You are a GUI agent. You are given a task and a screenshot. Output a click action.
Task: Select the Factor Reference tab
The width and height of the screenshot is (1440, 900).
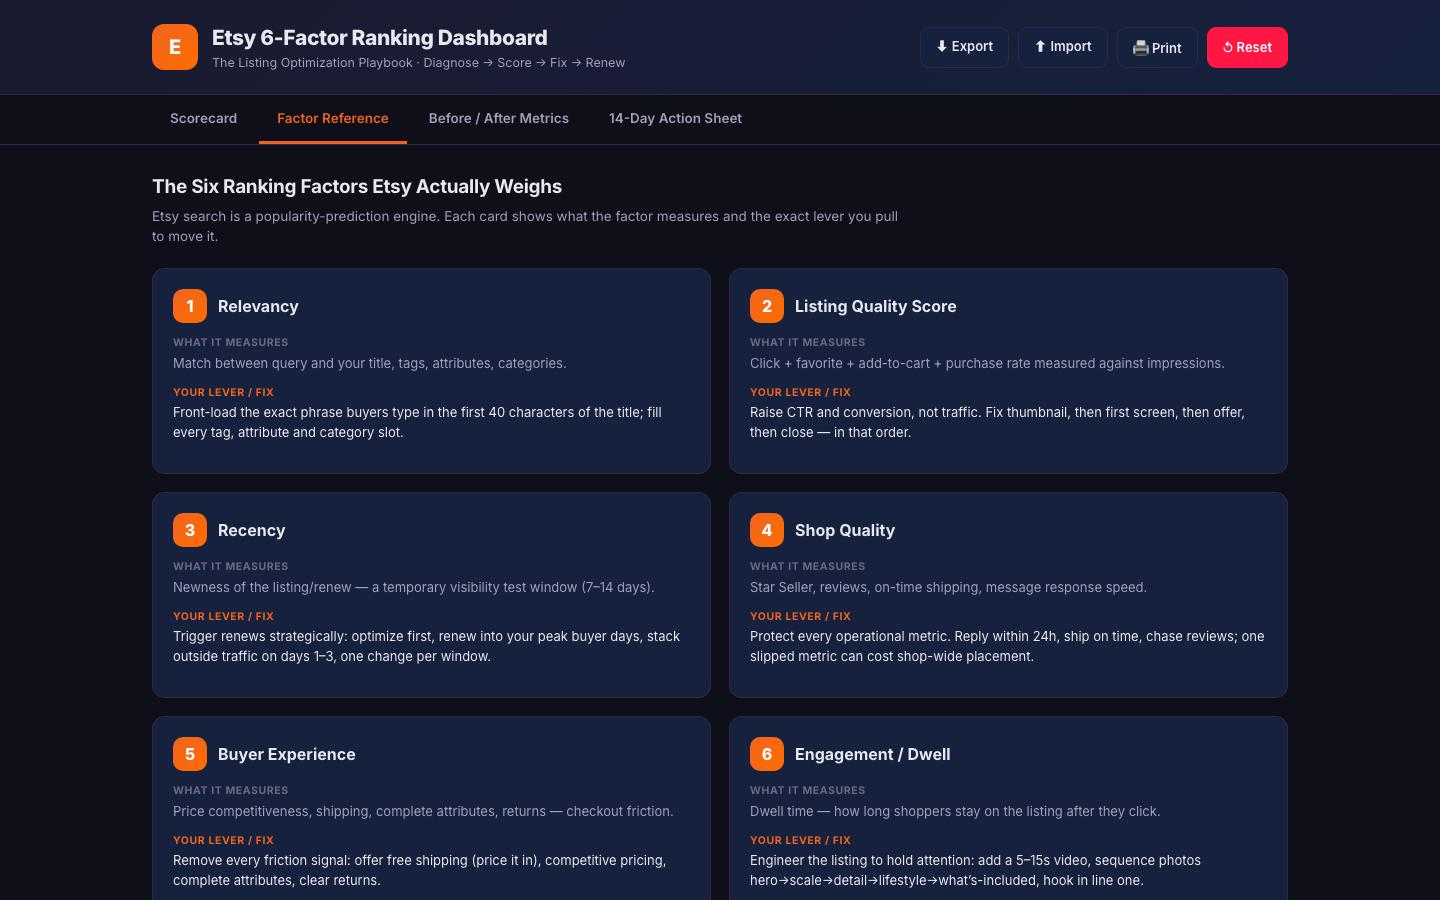click(x=333, y=118)
